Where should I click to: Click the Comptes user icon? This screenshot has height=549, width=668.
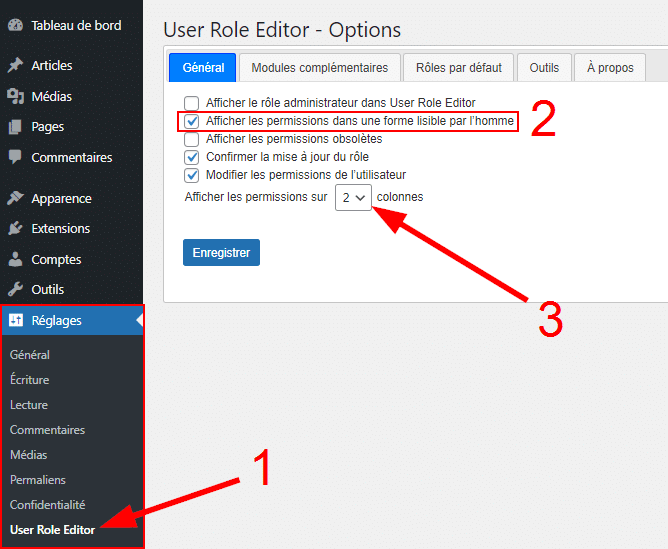(x=15, y=259)
